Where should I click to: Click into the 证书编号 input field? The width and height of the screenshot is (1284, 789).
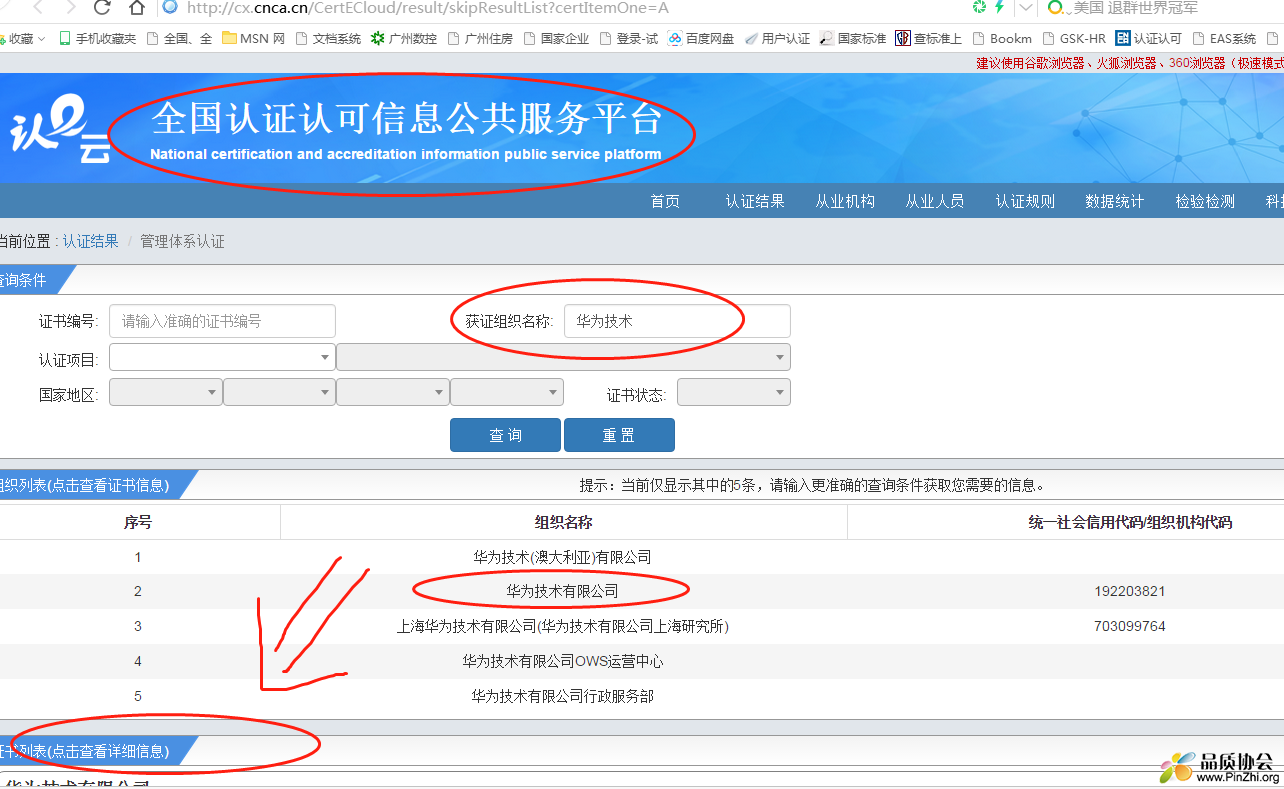222,321
